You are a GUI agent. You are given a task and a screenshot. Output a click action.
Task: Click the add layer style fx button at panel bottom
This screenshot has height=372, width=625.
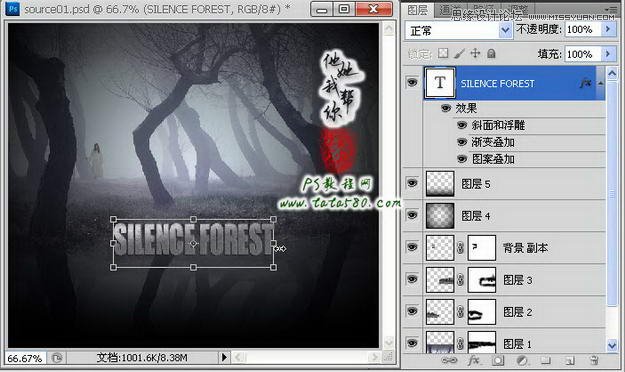474,360
